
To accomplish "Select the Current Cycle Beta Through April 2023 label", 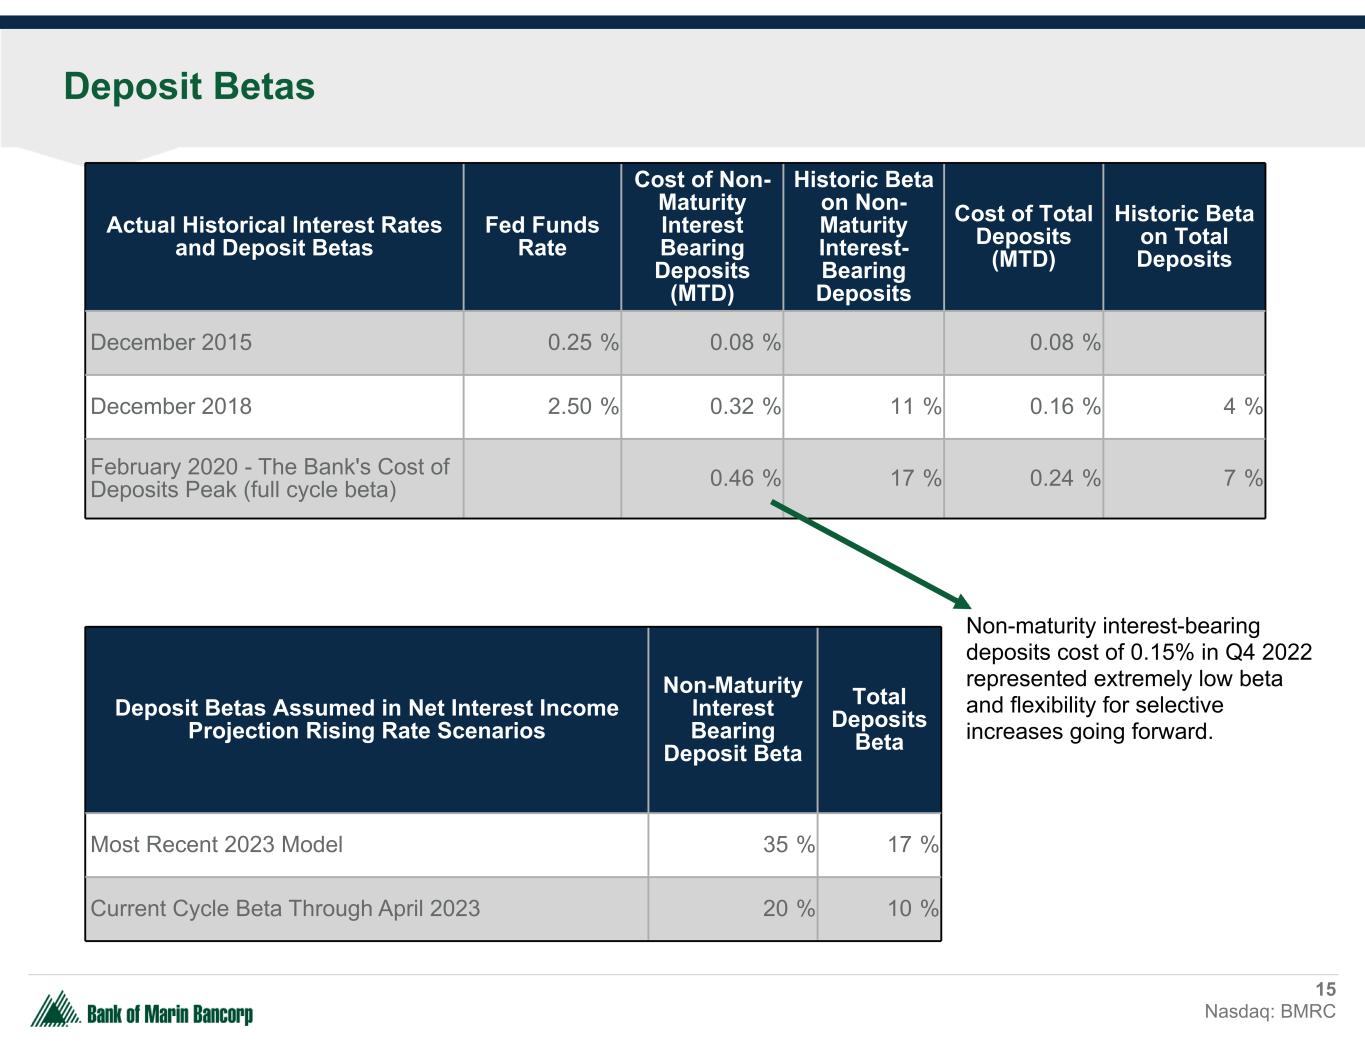I will click(285, 908).
